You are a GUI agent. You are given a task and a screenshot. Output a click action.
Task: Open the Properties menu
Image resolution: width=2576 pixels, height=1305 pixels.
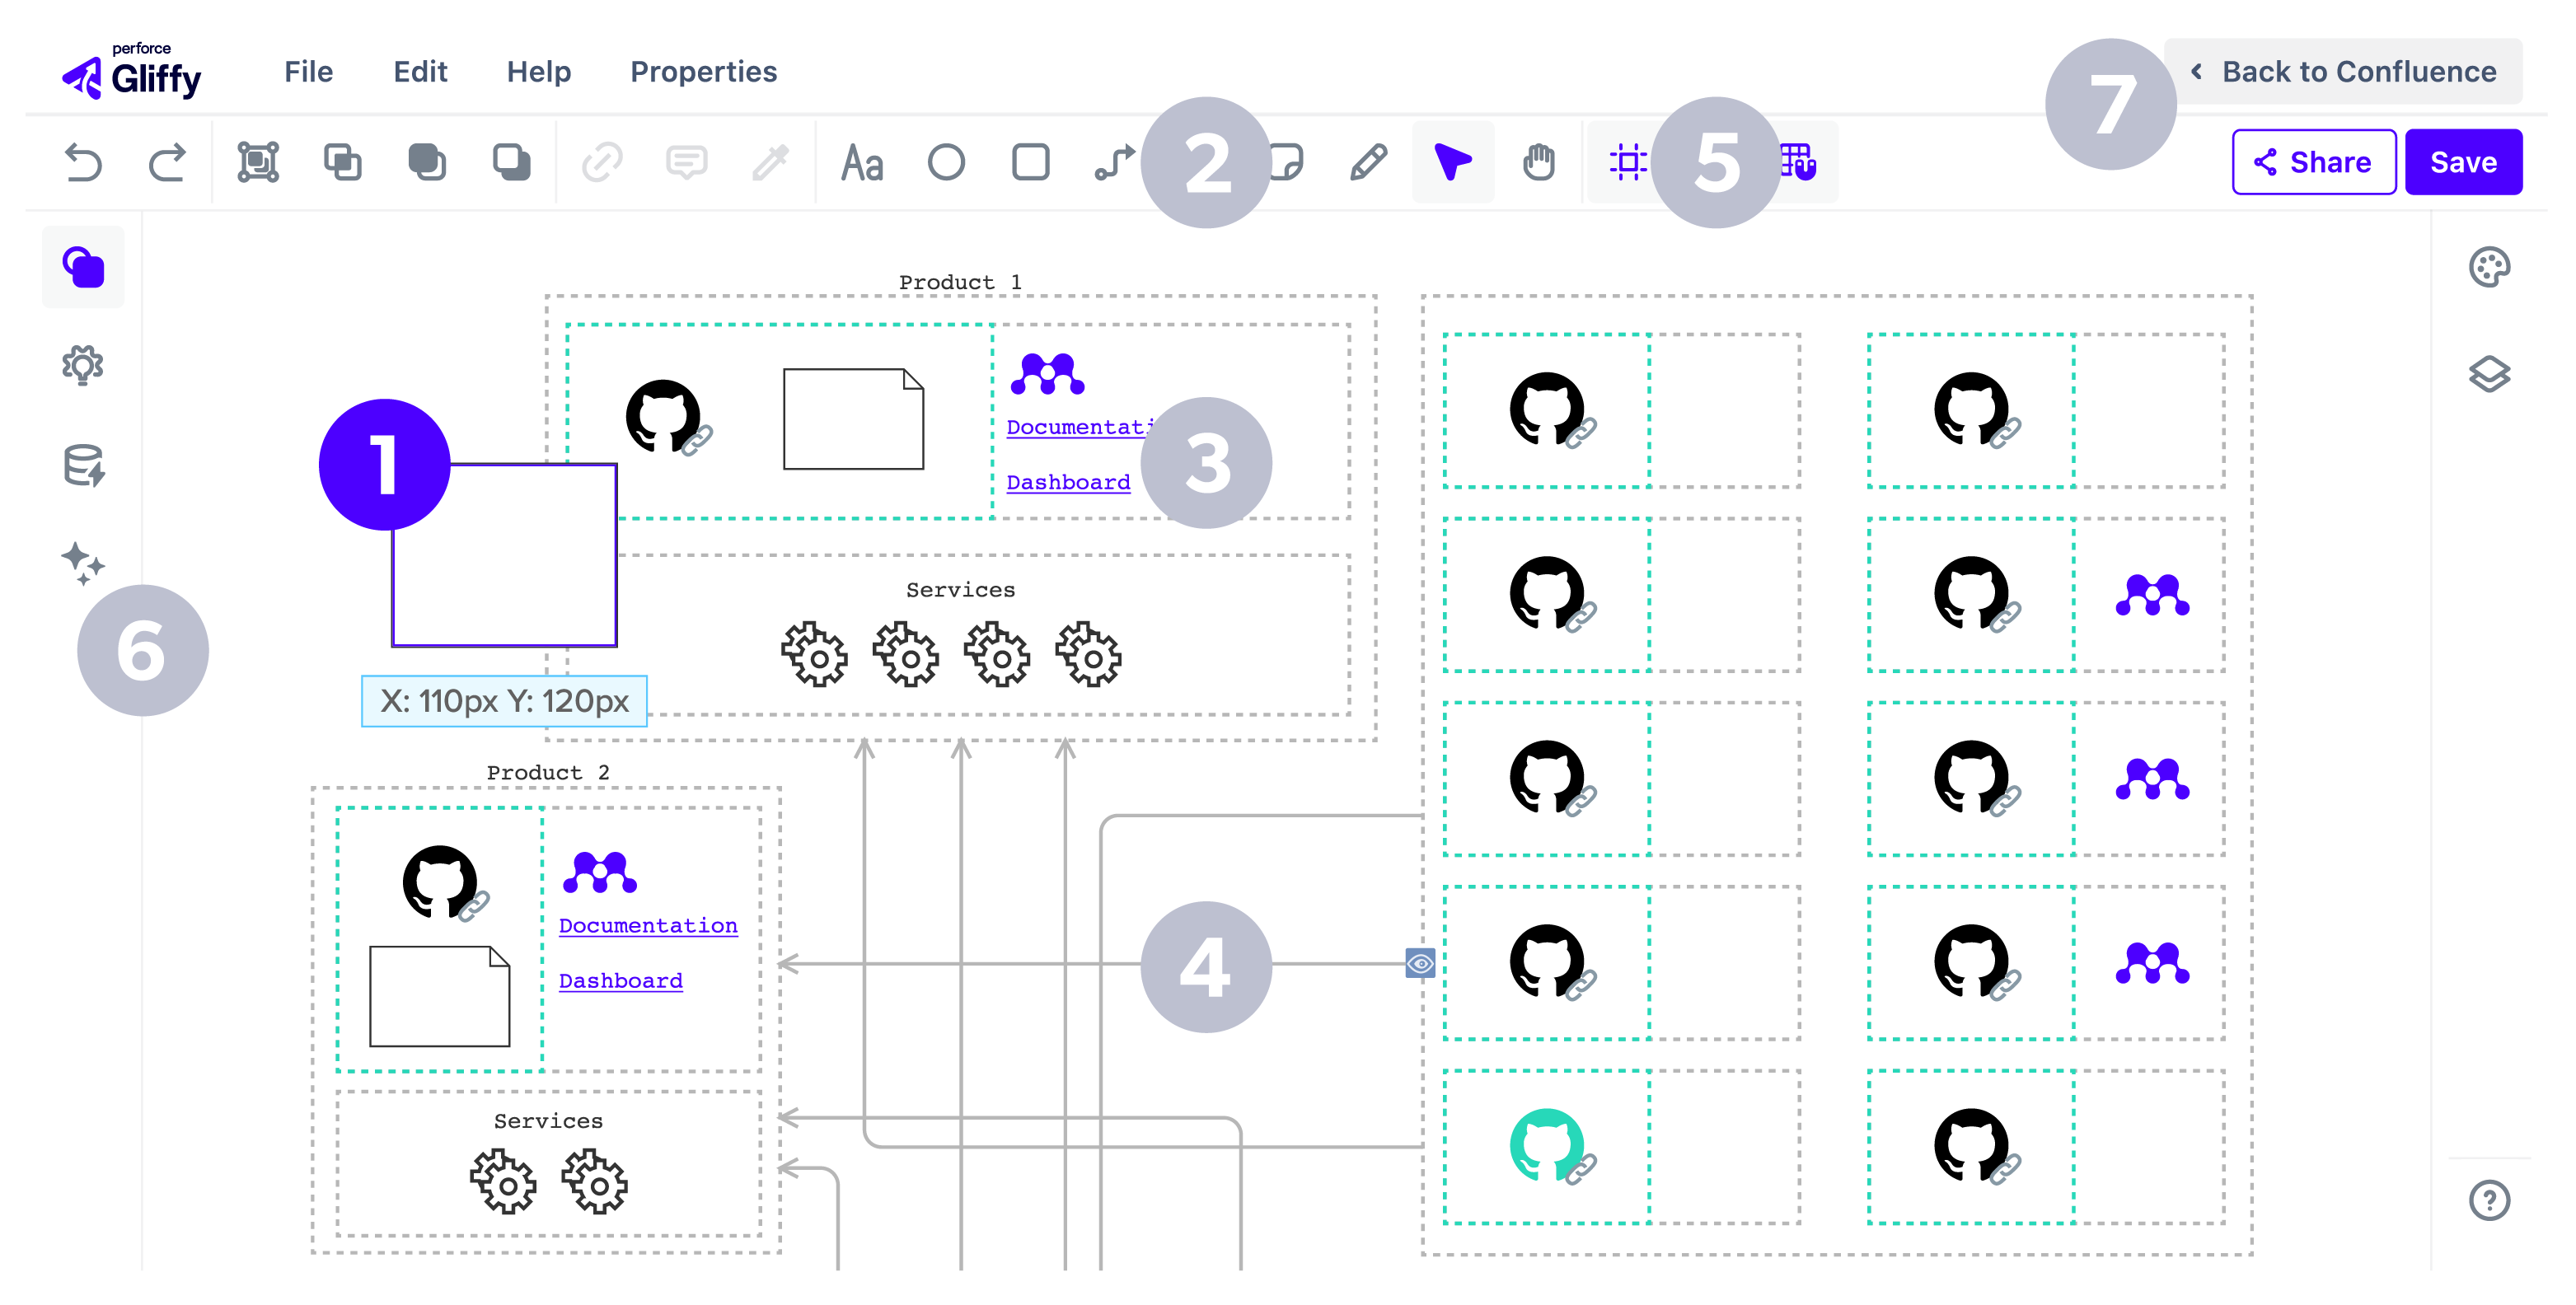(703, 72)
